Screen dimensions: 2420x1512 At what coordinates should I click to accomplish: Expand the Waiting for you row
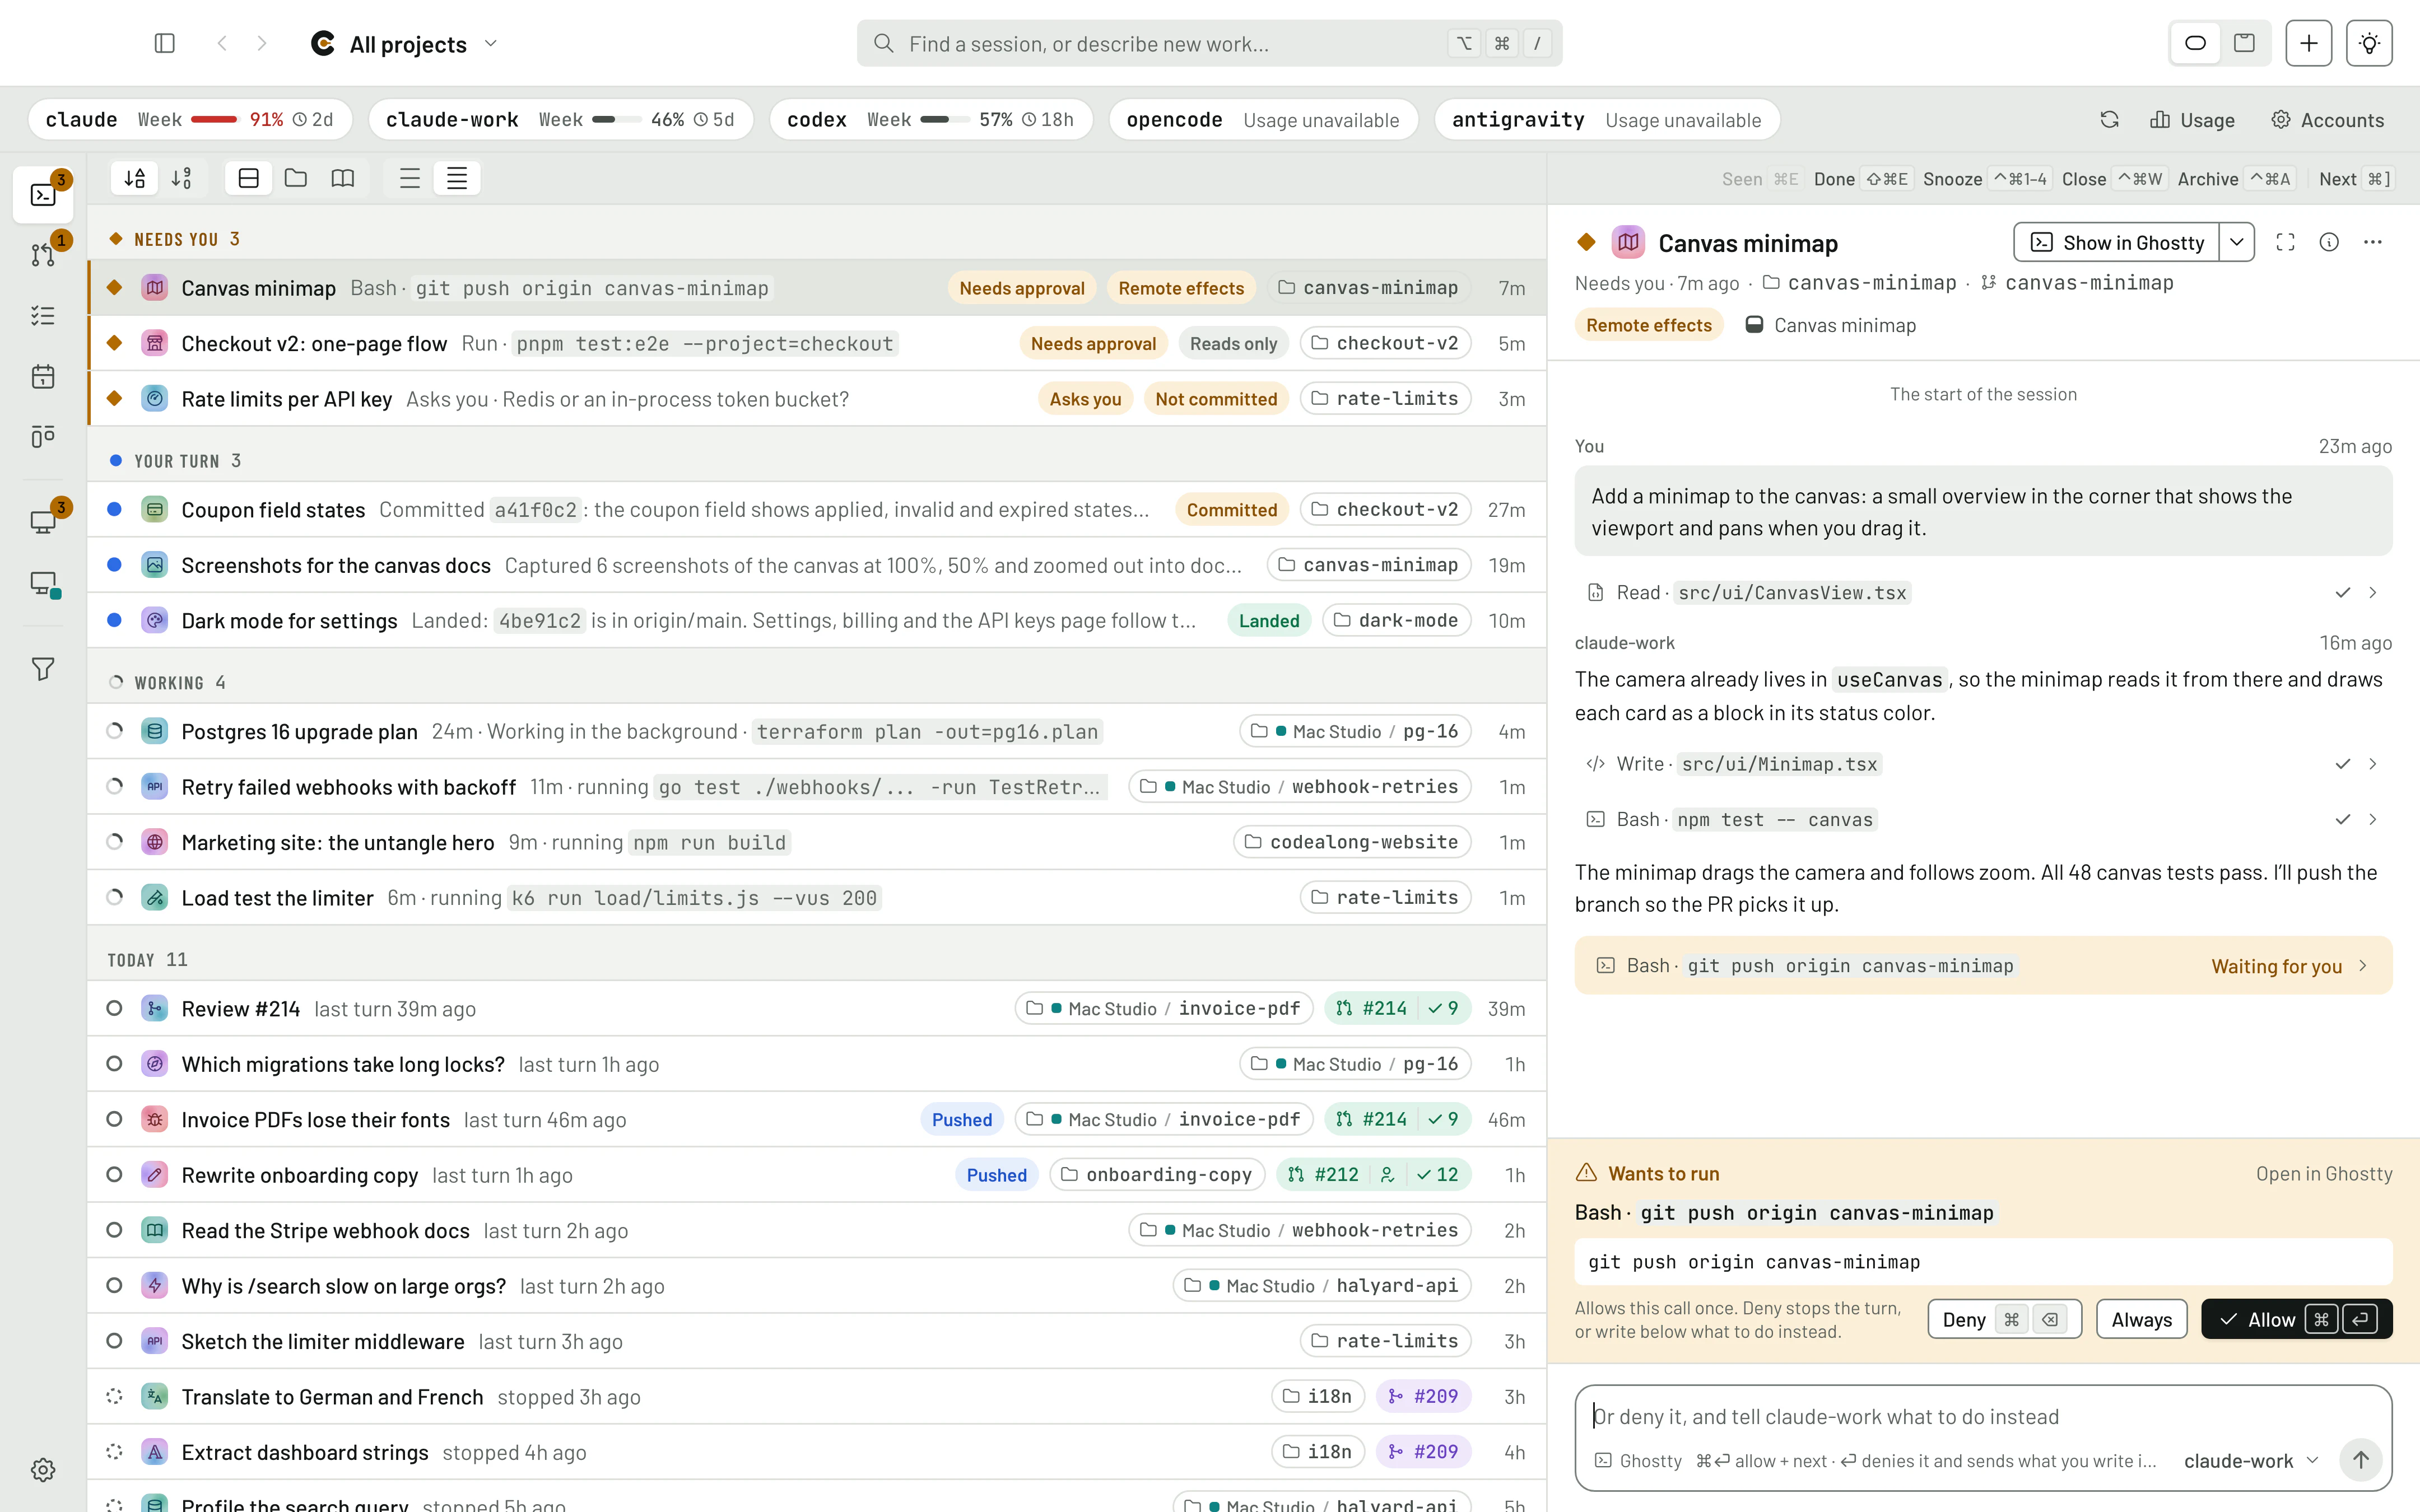point(1983,965)
